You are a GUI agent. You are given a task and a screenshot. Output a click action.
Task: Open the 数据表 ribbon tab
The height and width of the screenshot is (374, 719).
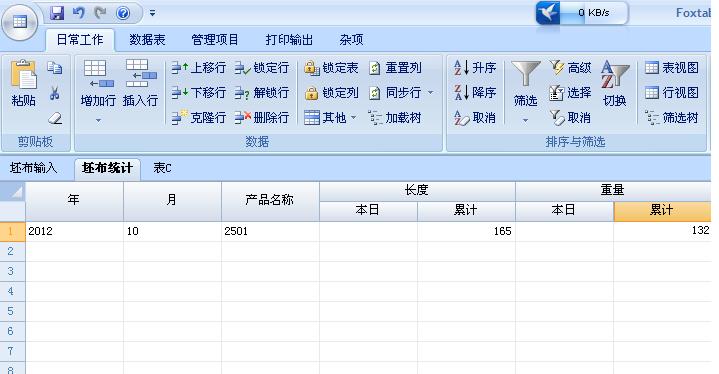(x=147, y=40)
